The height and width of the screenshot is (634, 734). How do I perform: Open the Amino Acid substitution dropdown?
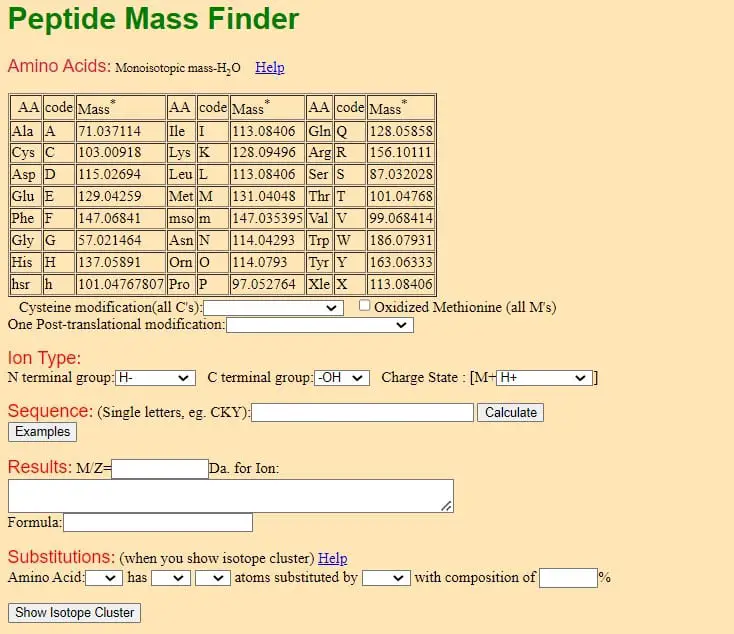[104, 578]
